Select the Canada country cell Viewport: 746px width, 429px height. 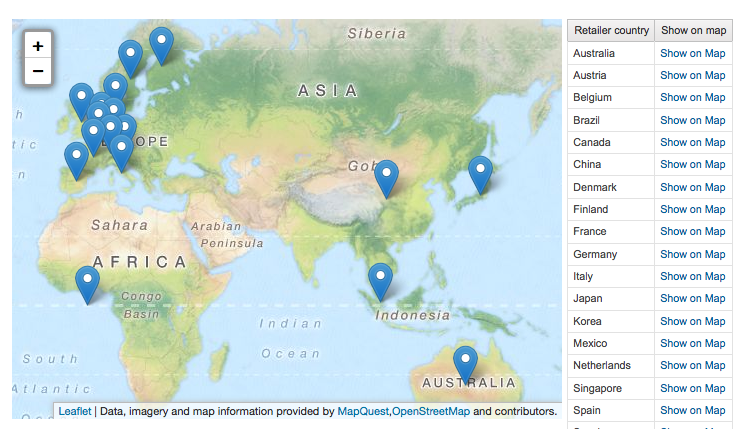pyautogui.click(x=611, y=142)
